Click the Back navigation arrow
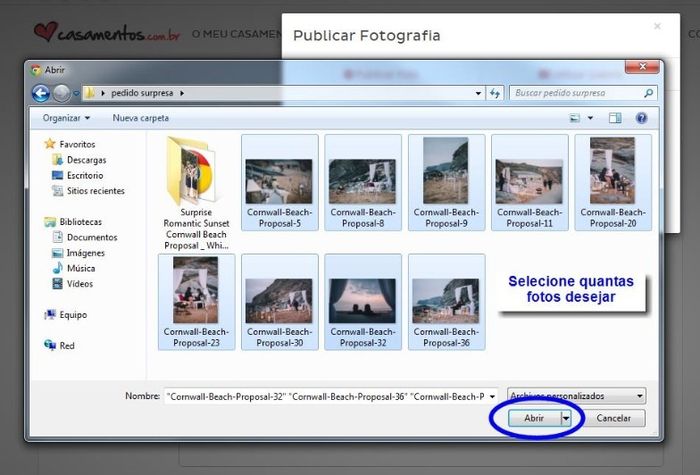The image size is (700, 475). 41,93
